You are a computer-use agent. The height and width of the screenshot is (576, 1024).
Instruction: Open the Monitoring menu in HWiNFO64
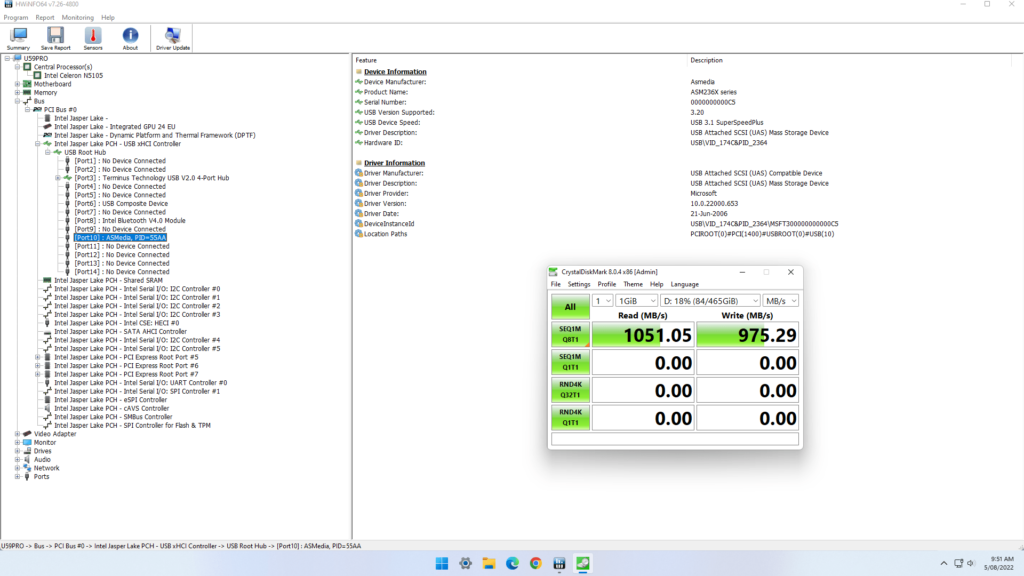pos(78,17)
